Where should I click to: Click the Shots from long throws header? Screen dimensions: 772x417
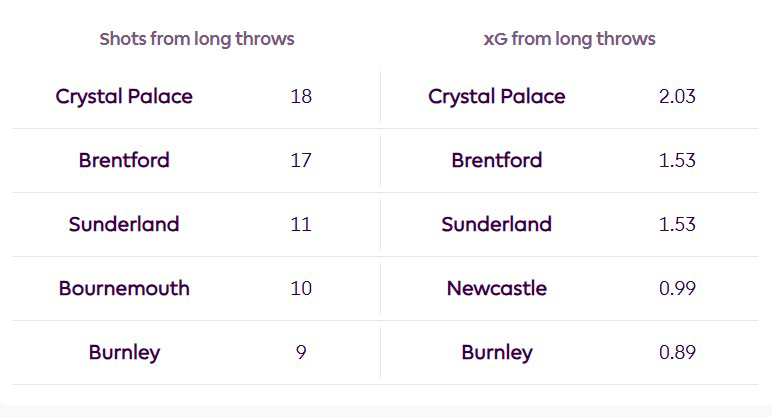(x=197, y=39)
